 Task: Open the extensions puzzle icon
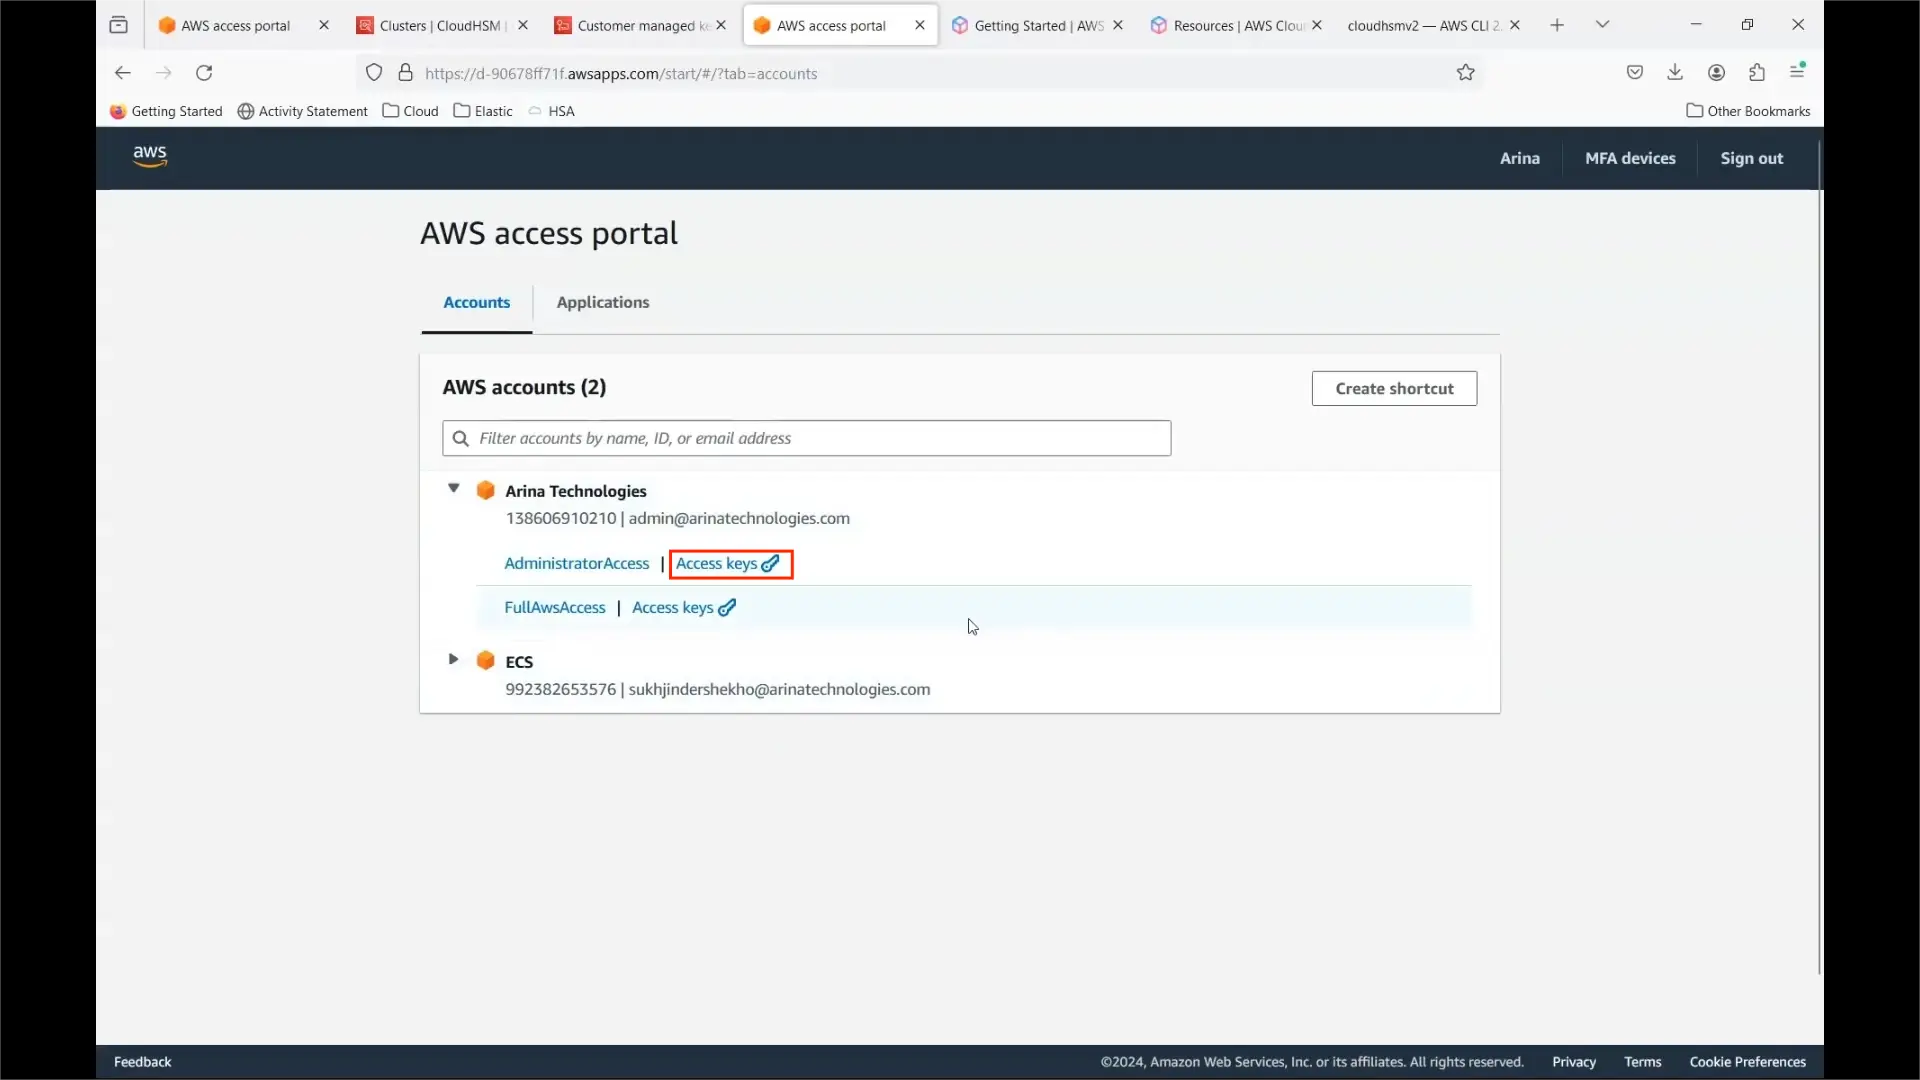tap(1757, 72)
